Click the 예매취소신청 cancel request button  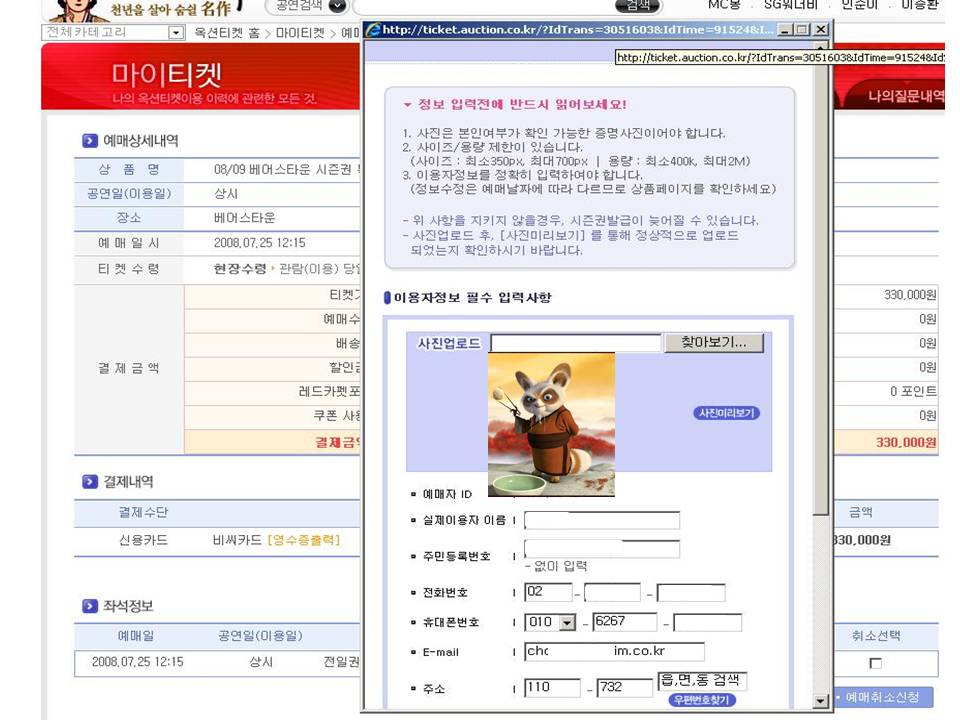tap(883, 697)
